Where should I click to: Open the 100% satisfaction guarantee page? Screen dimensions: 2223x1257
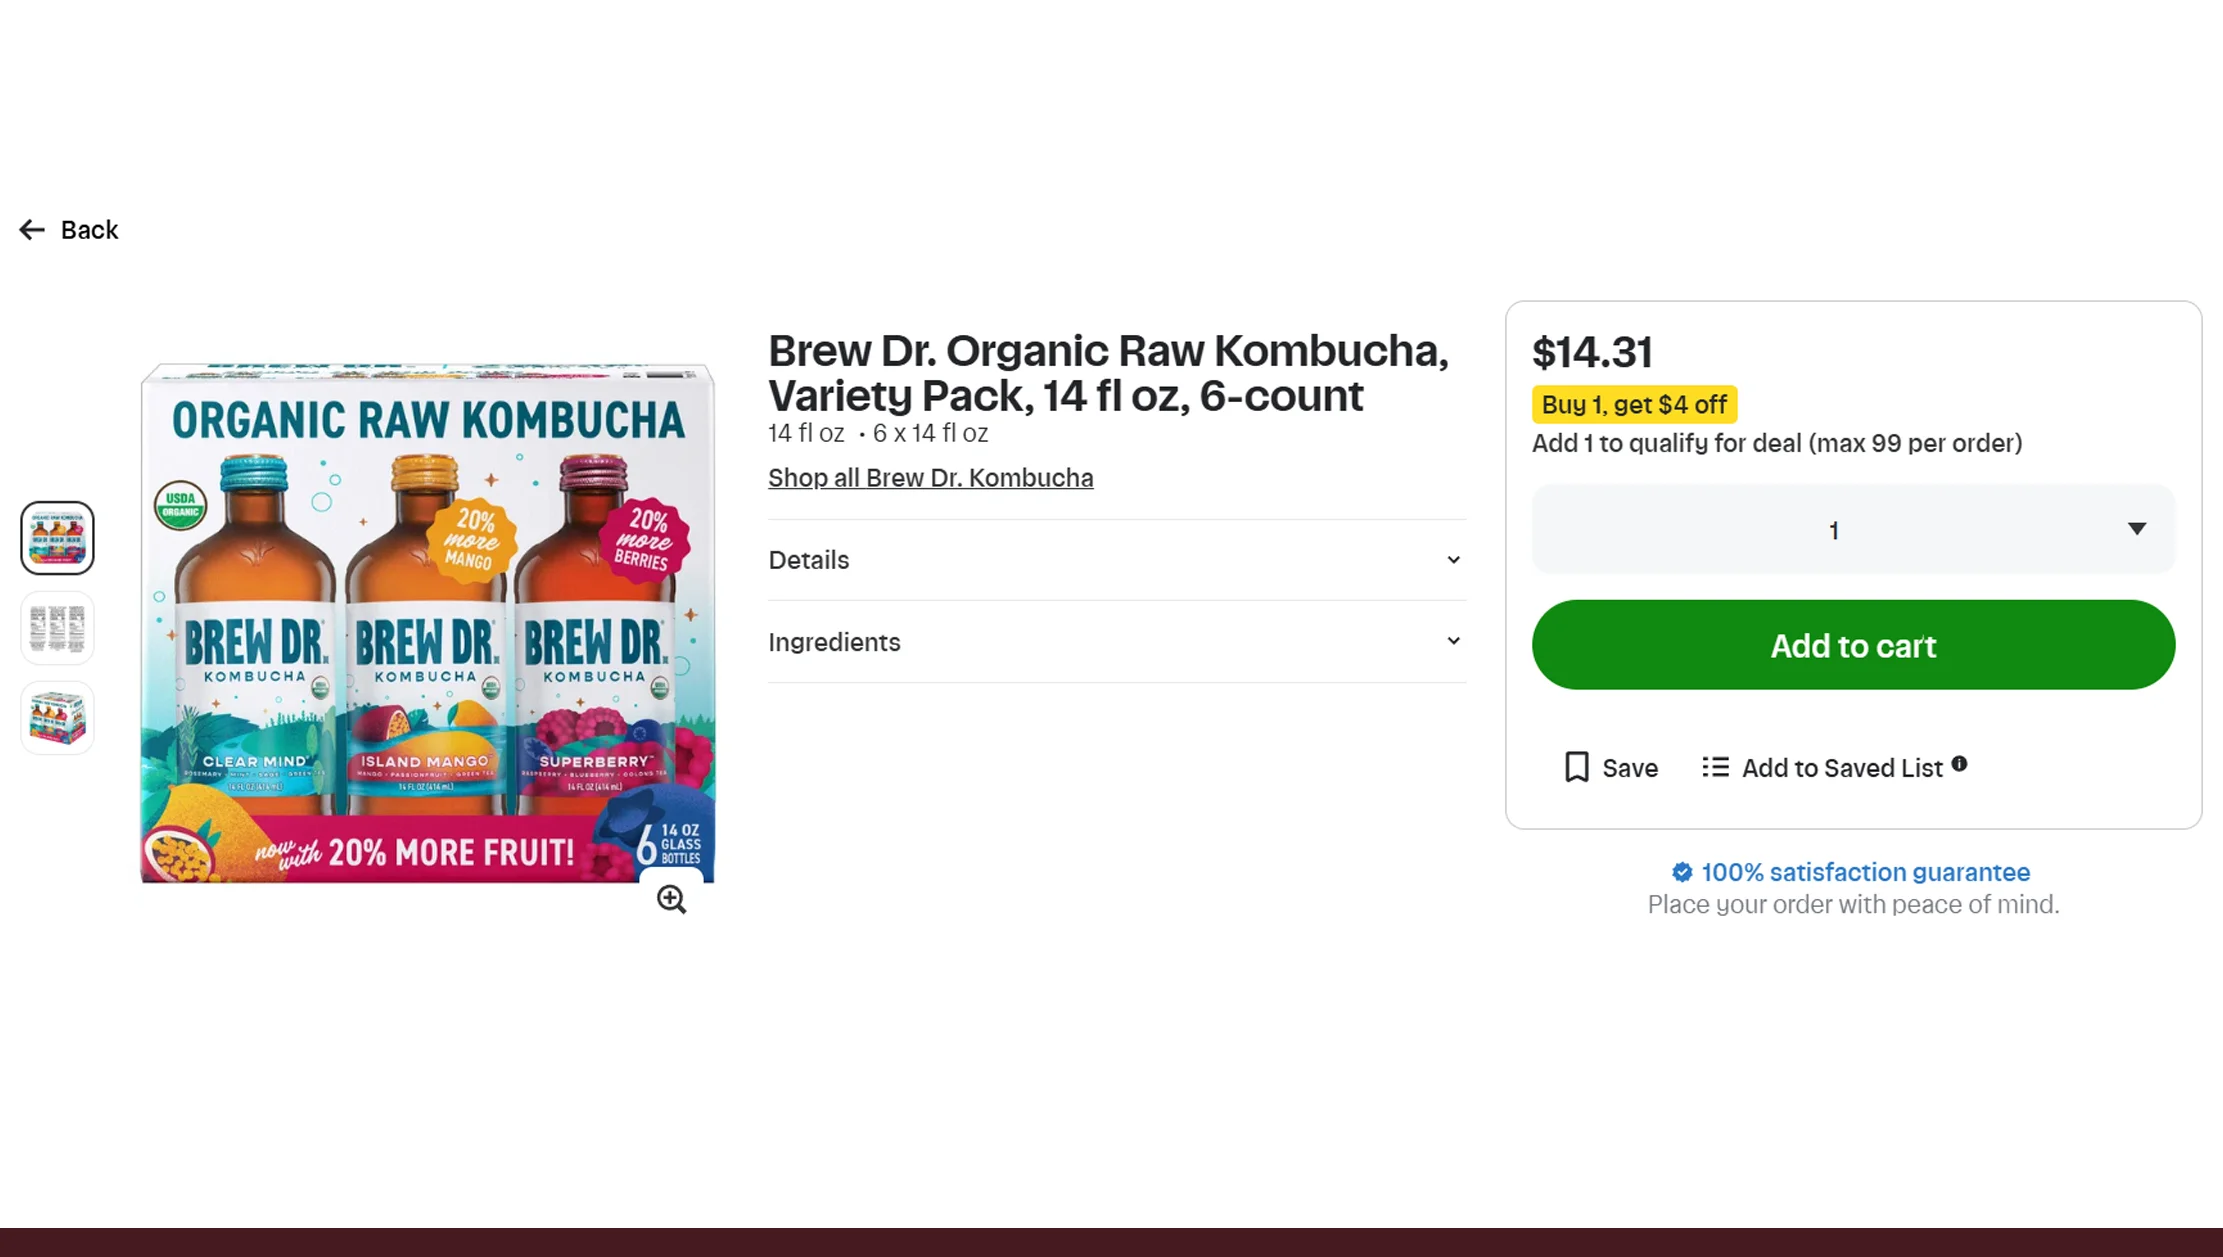click(1864, 872)
